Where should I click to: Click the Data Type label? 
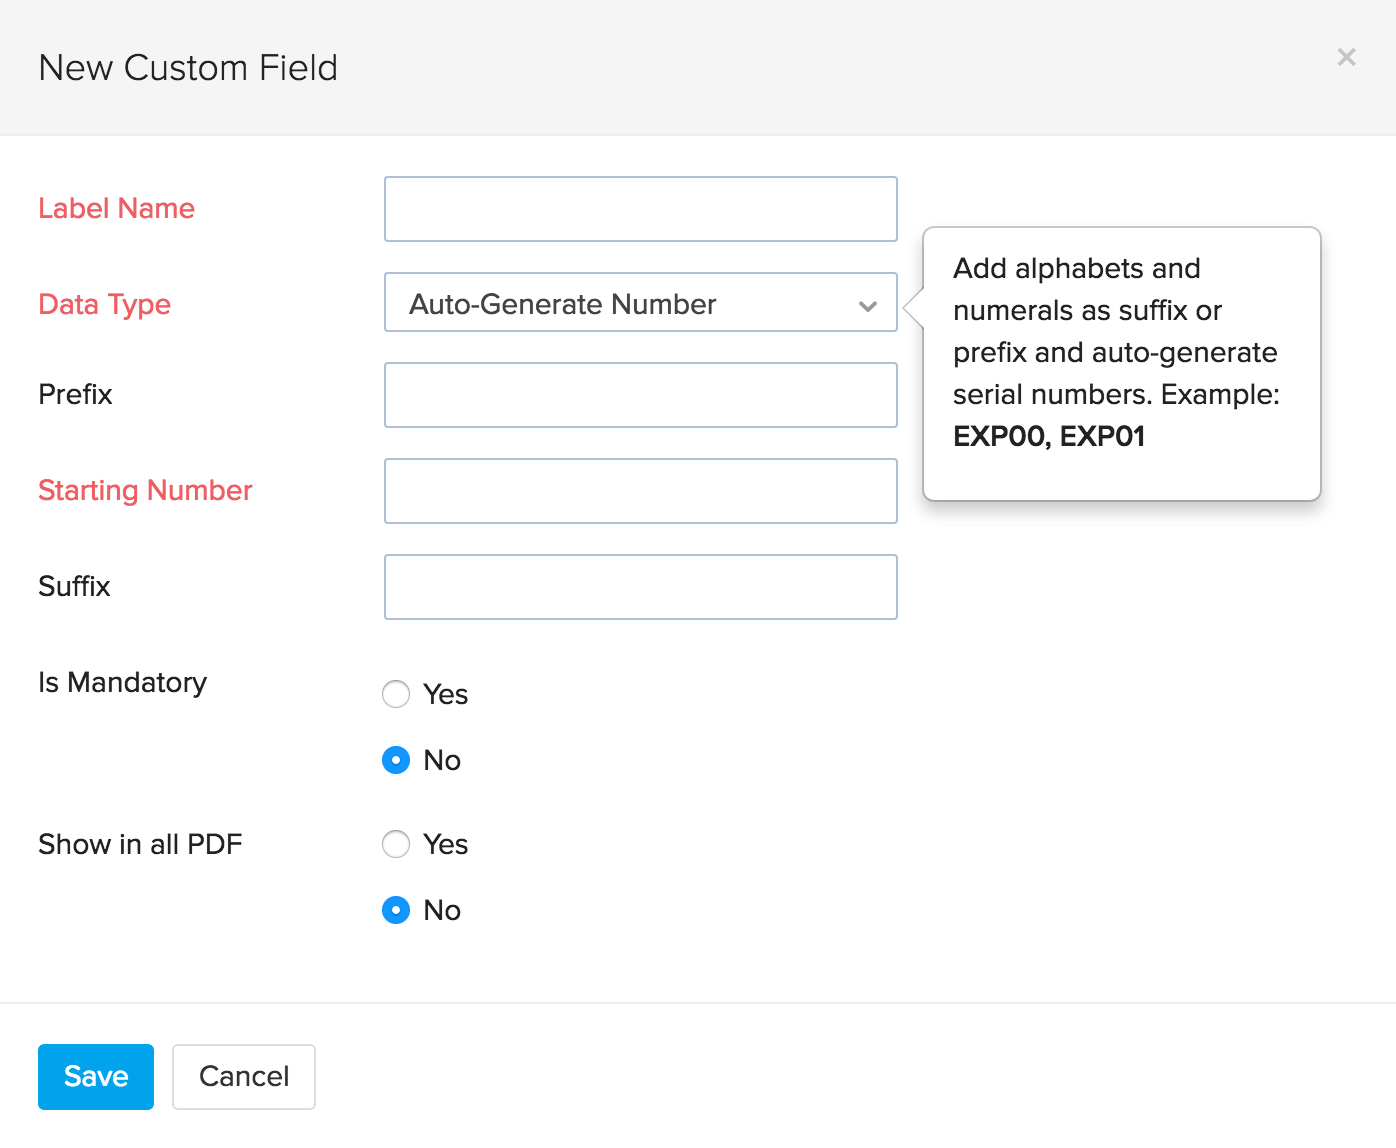(104, 304)
